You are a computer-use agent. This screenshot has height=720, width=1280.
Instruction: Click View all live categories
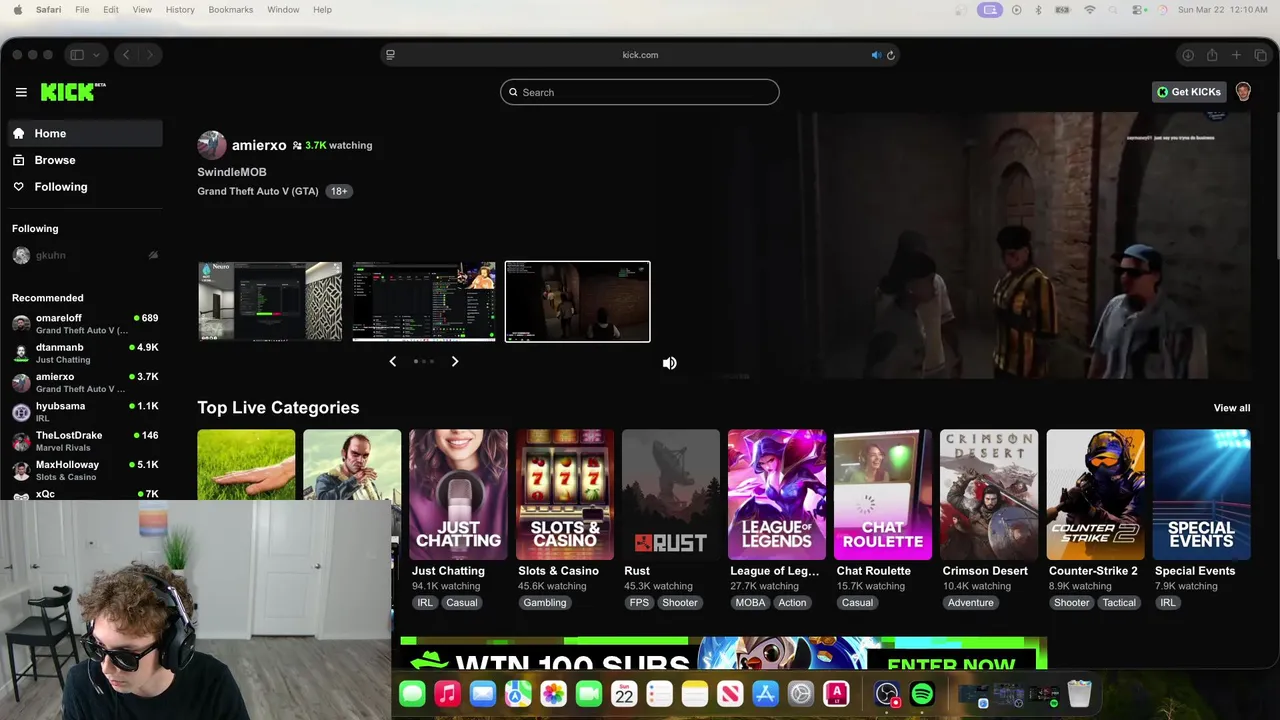(1232, 408)
